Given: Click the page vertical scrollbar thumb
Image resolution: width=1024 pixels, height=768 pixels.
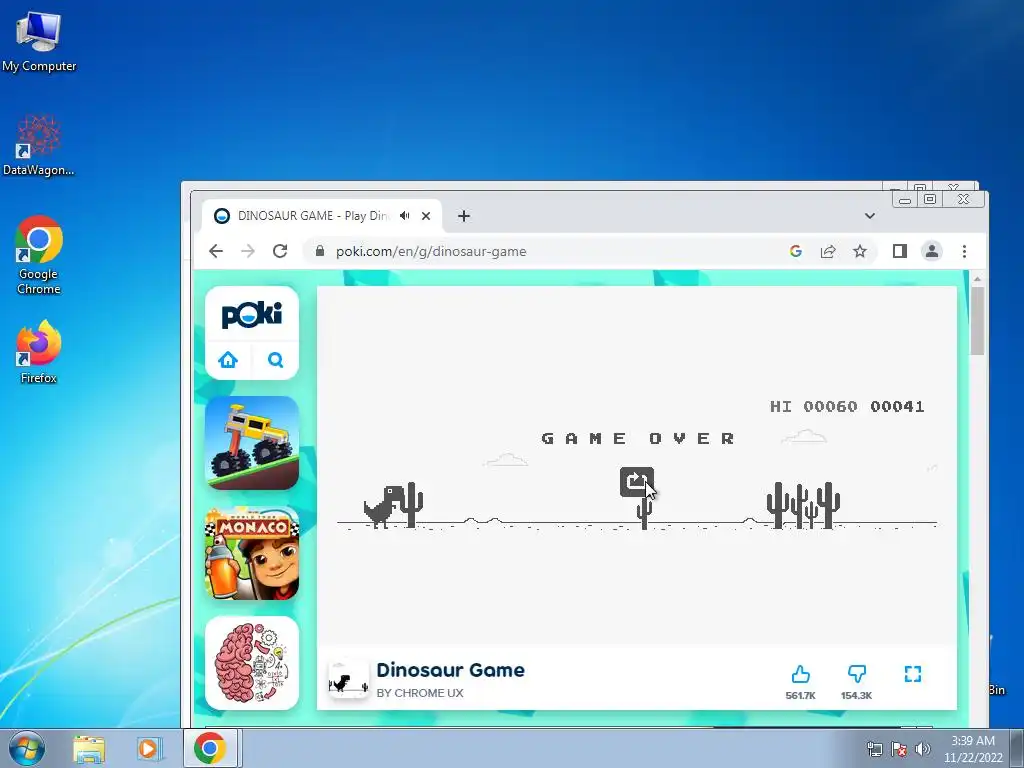Looking at the screenshot, I should pyautogui.click(x=977, y=321).
